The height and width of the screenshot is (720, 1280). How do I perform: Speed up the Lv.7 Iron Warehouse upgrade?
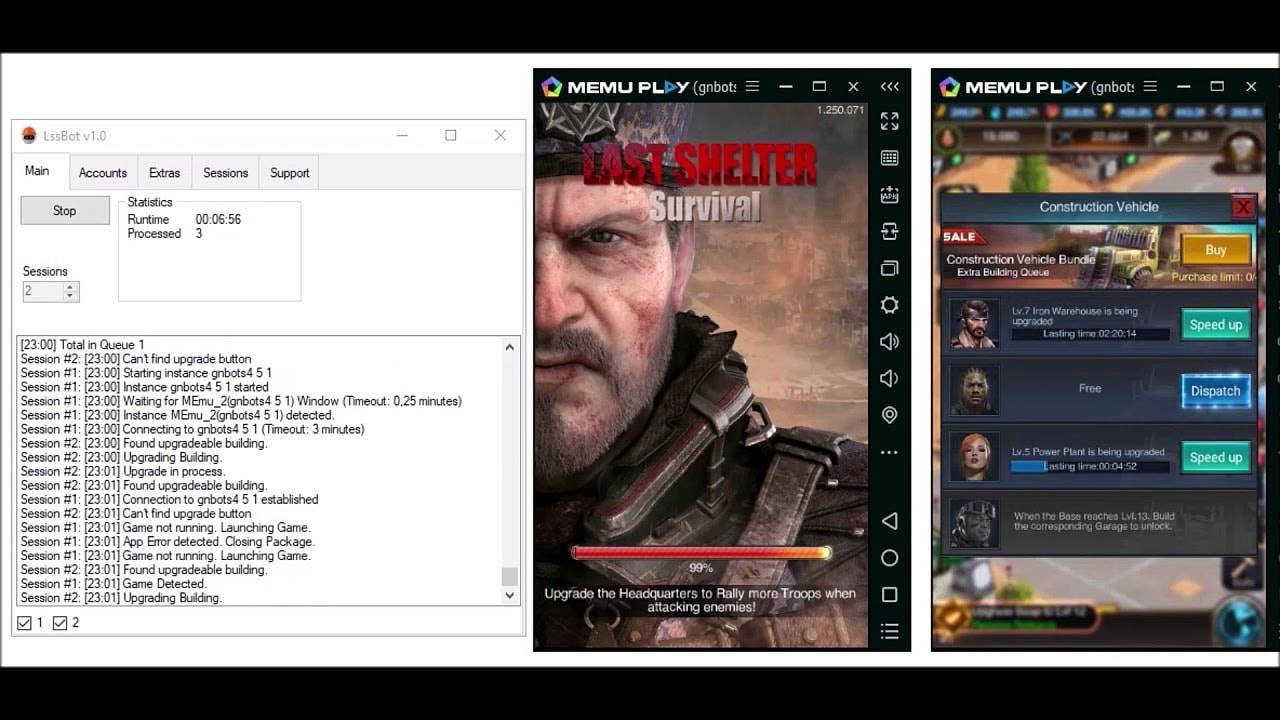coord(1215,325)
